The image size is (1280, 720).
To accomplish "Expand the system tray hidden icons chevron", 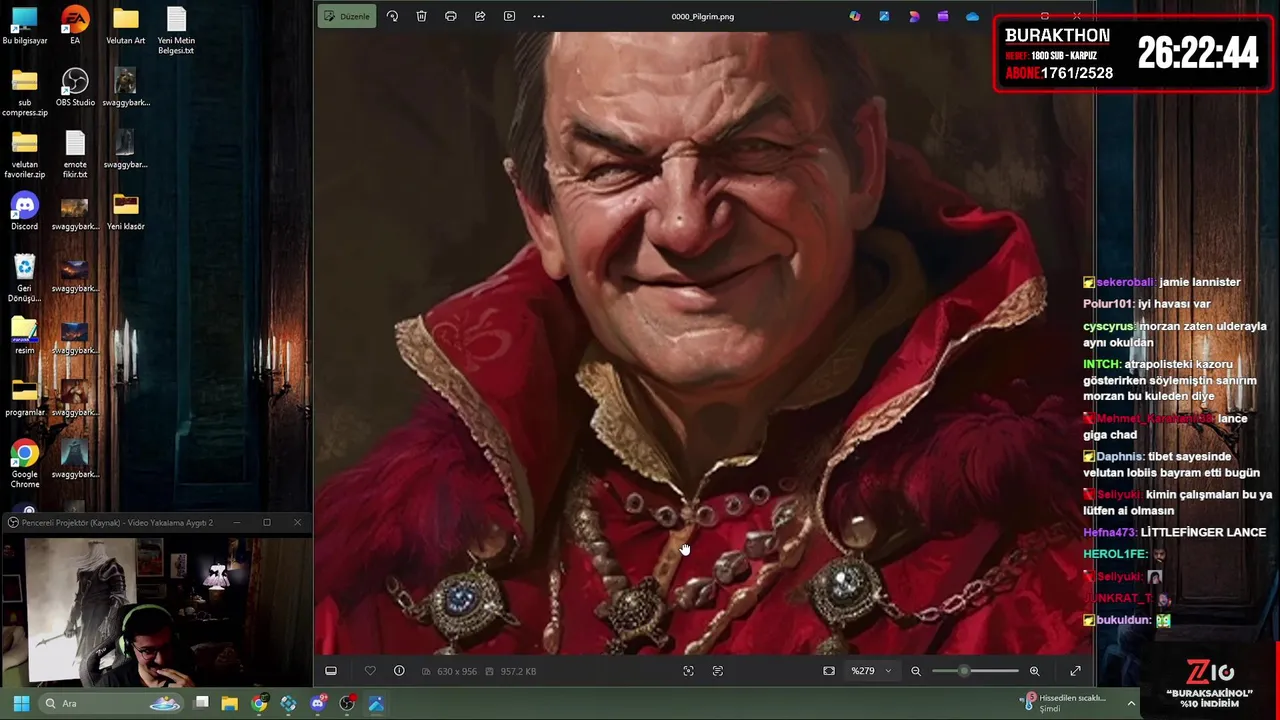I will [x=1131, y=703].
